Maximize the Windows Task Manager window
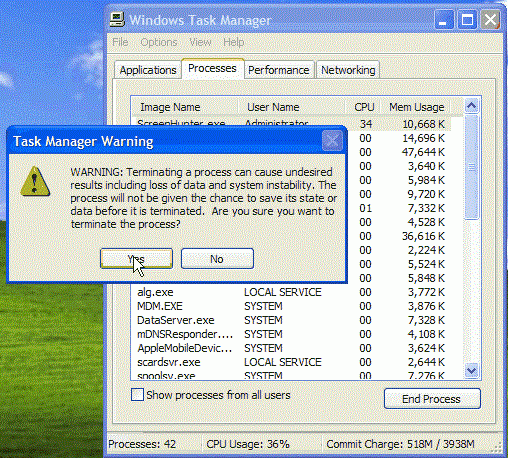The image size is (508, 458). 467,20
